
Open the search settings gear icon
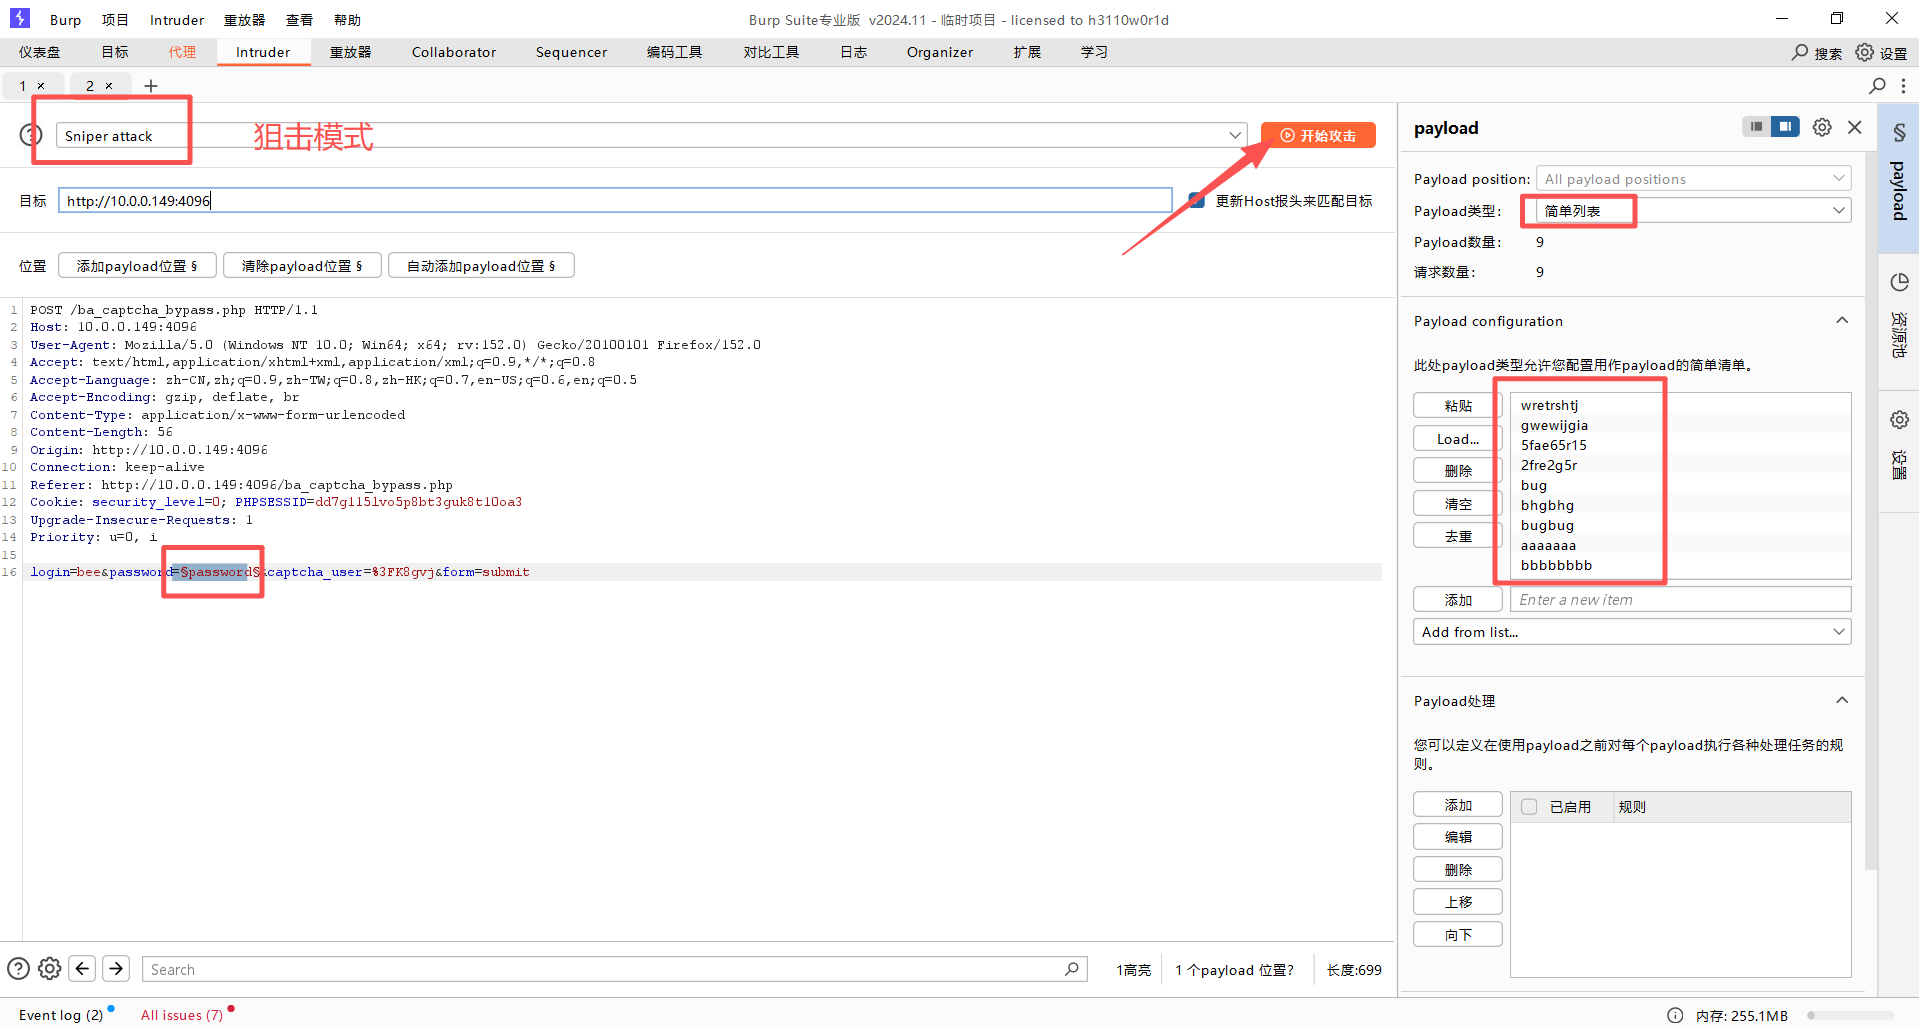50,968
